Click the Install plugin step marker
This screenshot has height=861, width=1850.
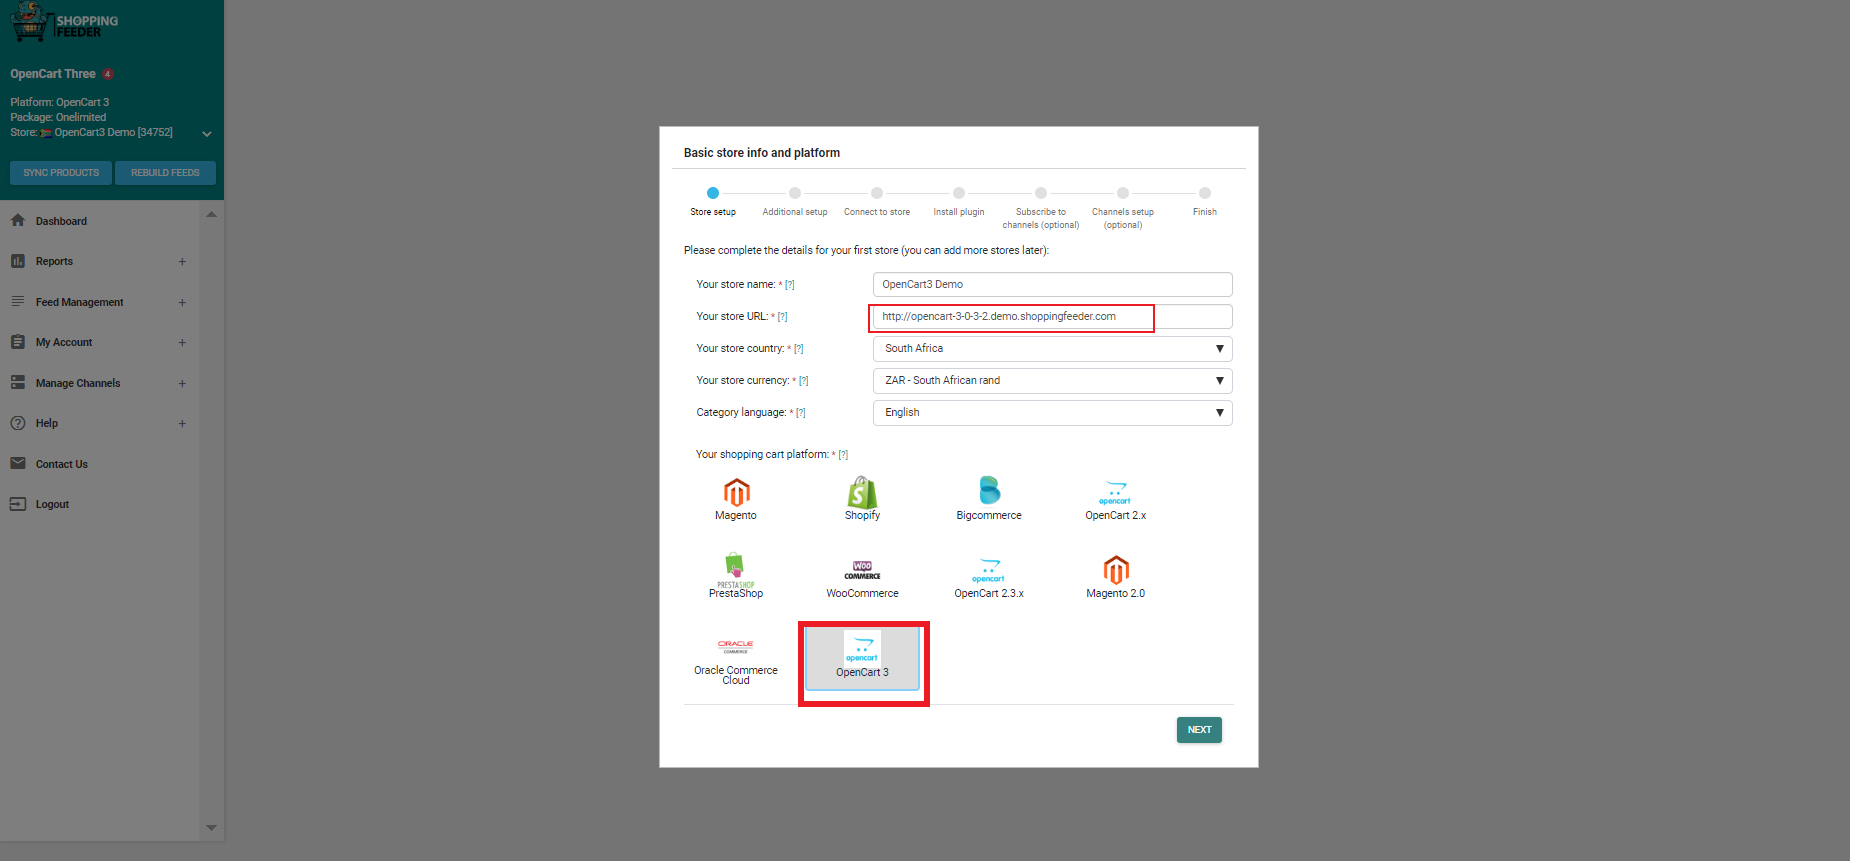coord(959,193)
